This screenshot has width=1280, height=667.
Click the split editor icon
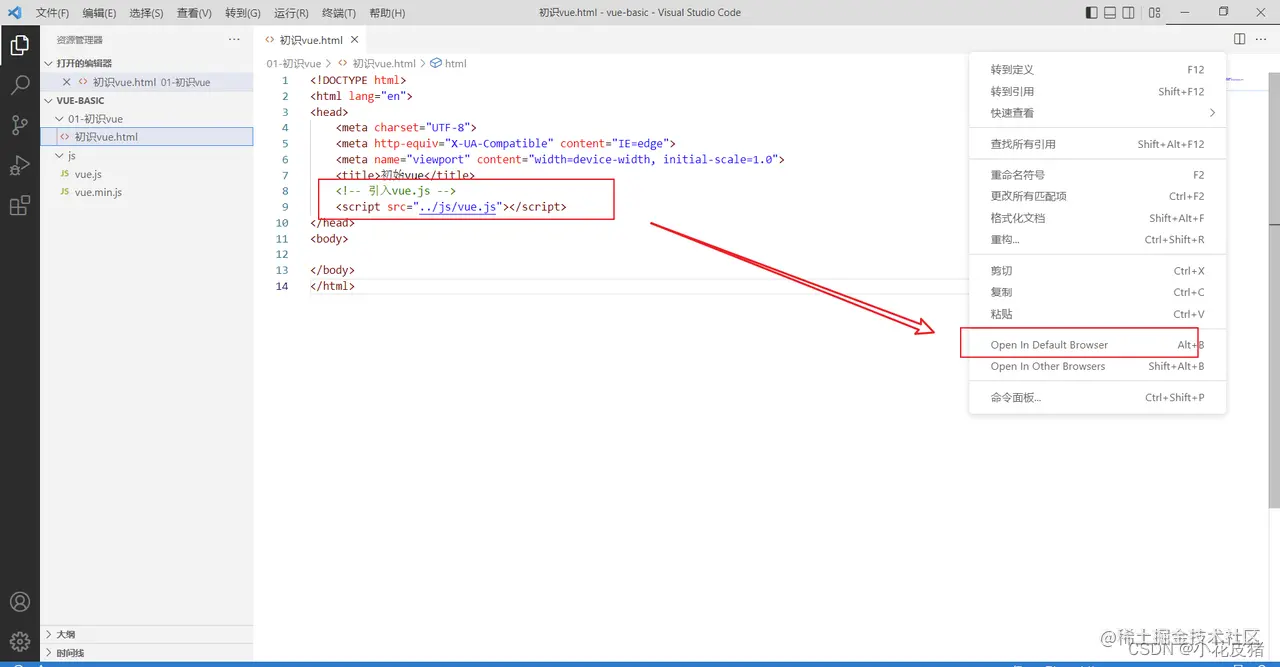coord(1239,39)
